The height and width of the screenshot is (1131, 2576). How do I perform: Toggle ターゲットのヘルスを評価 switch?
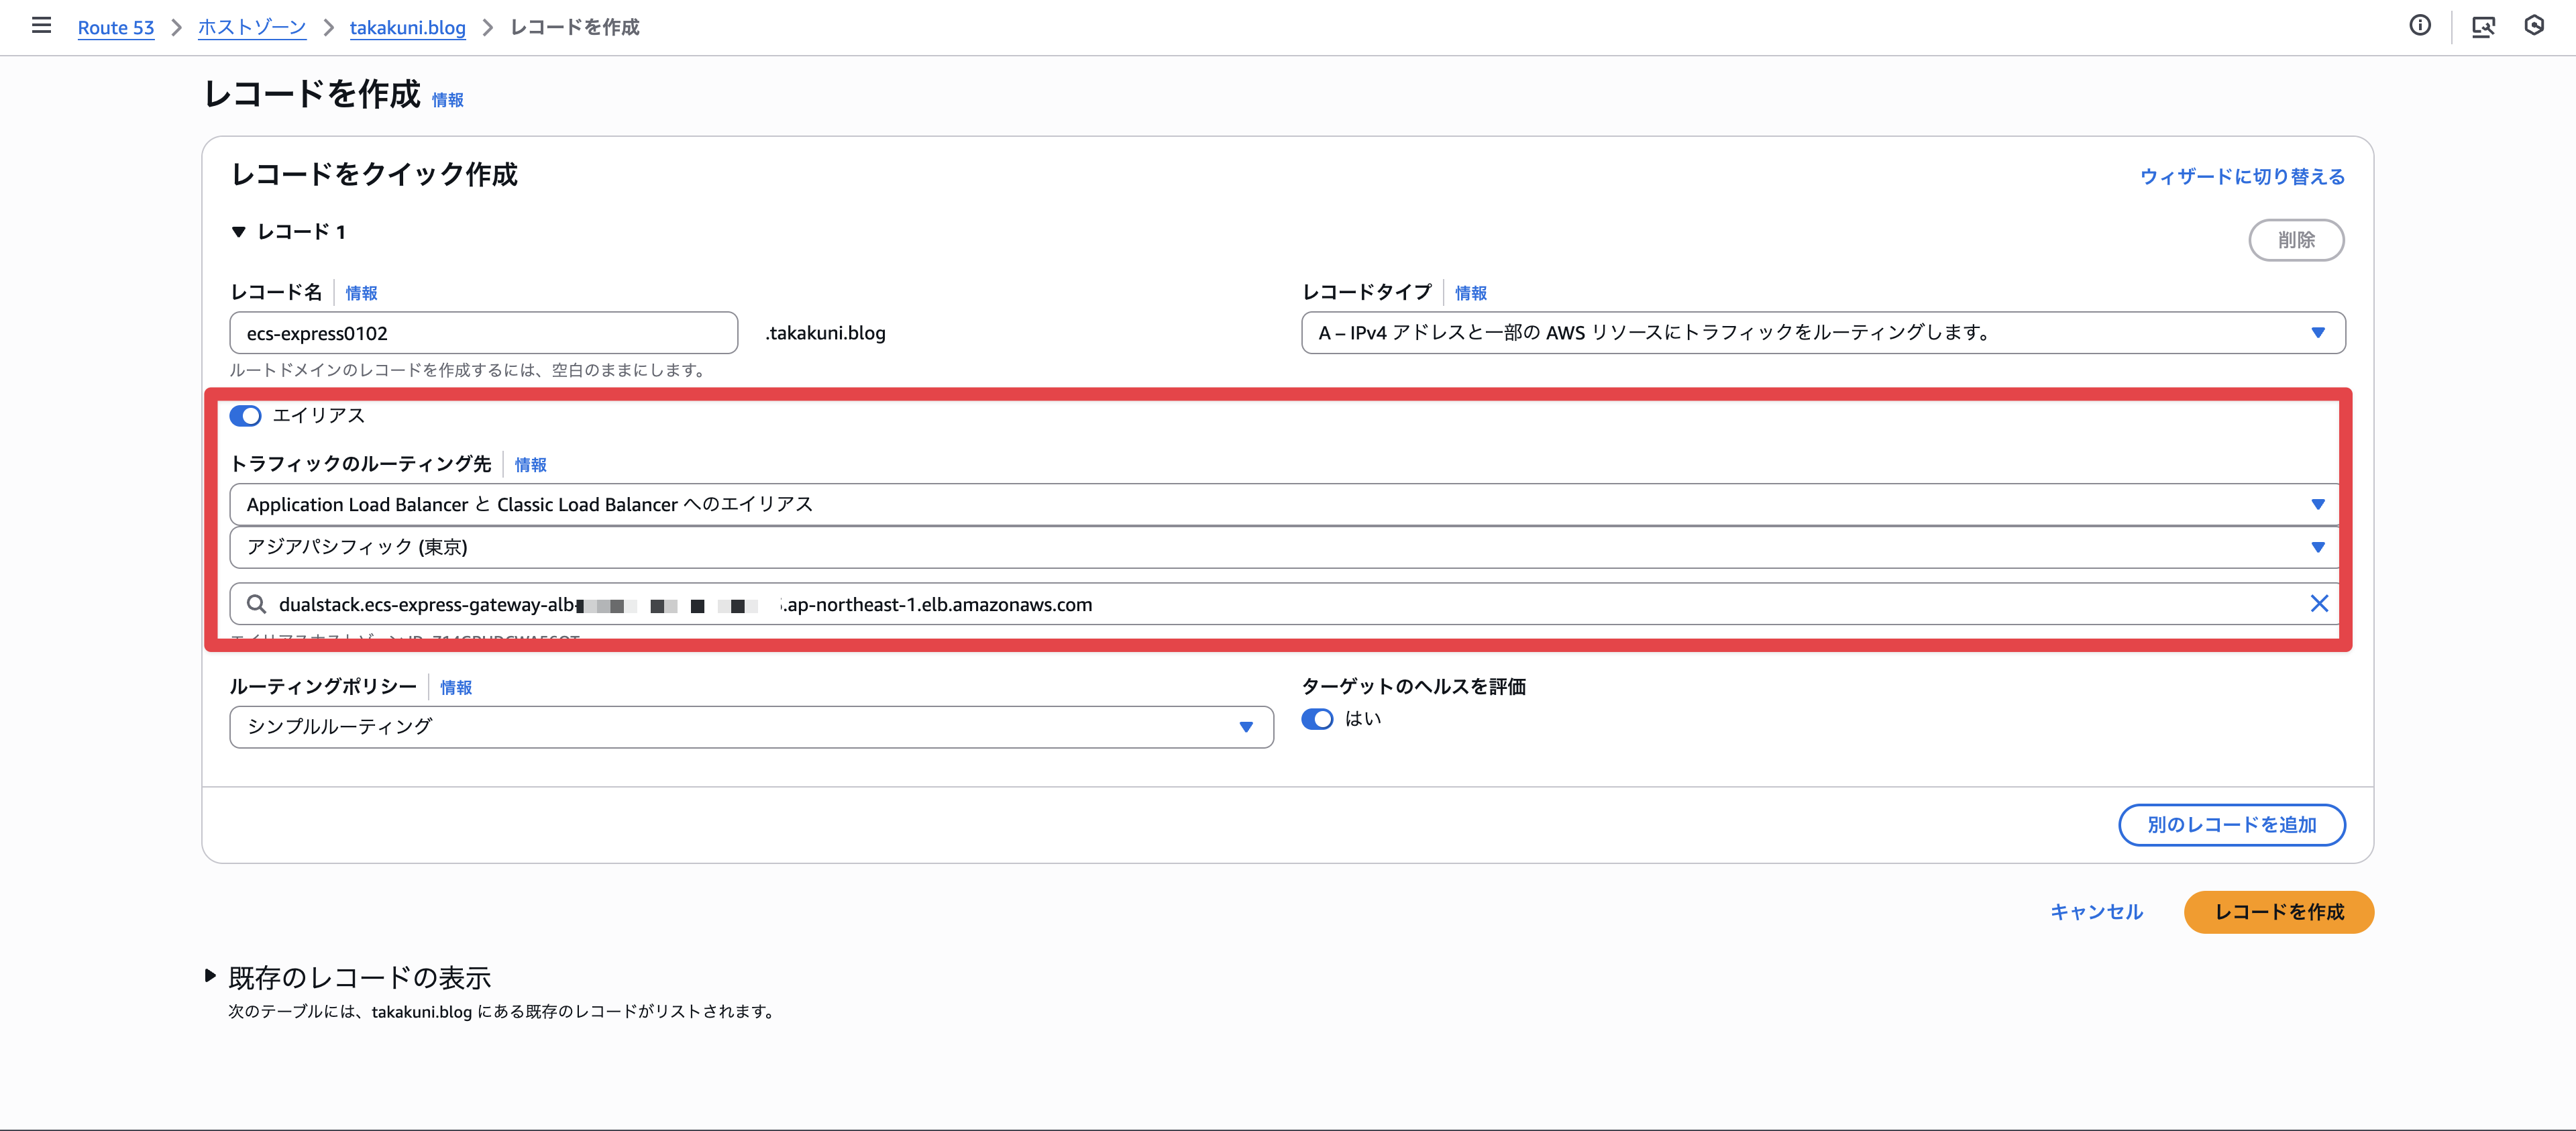[1317, 719]
